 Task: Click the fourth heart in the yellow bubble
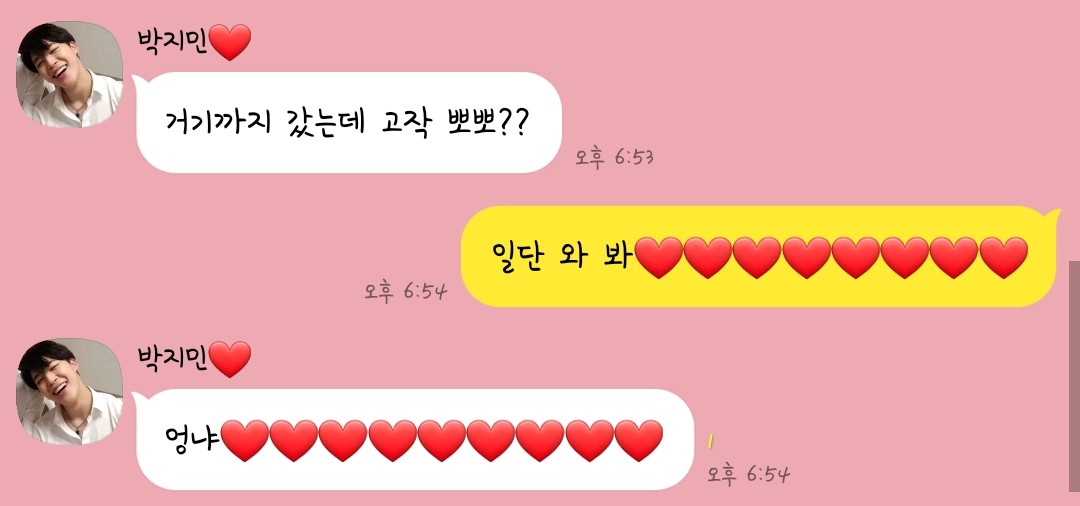pos(807,257)
